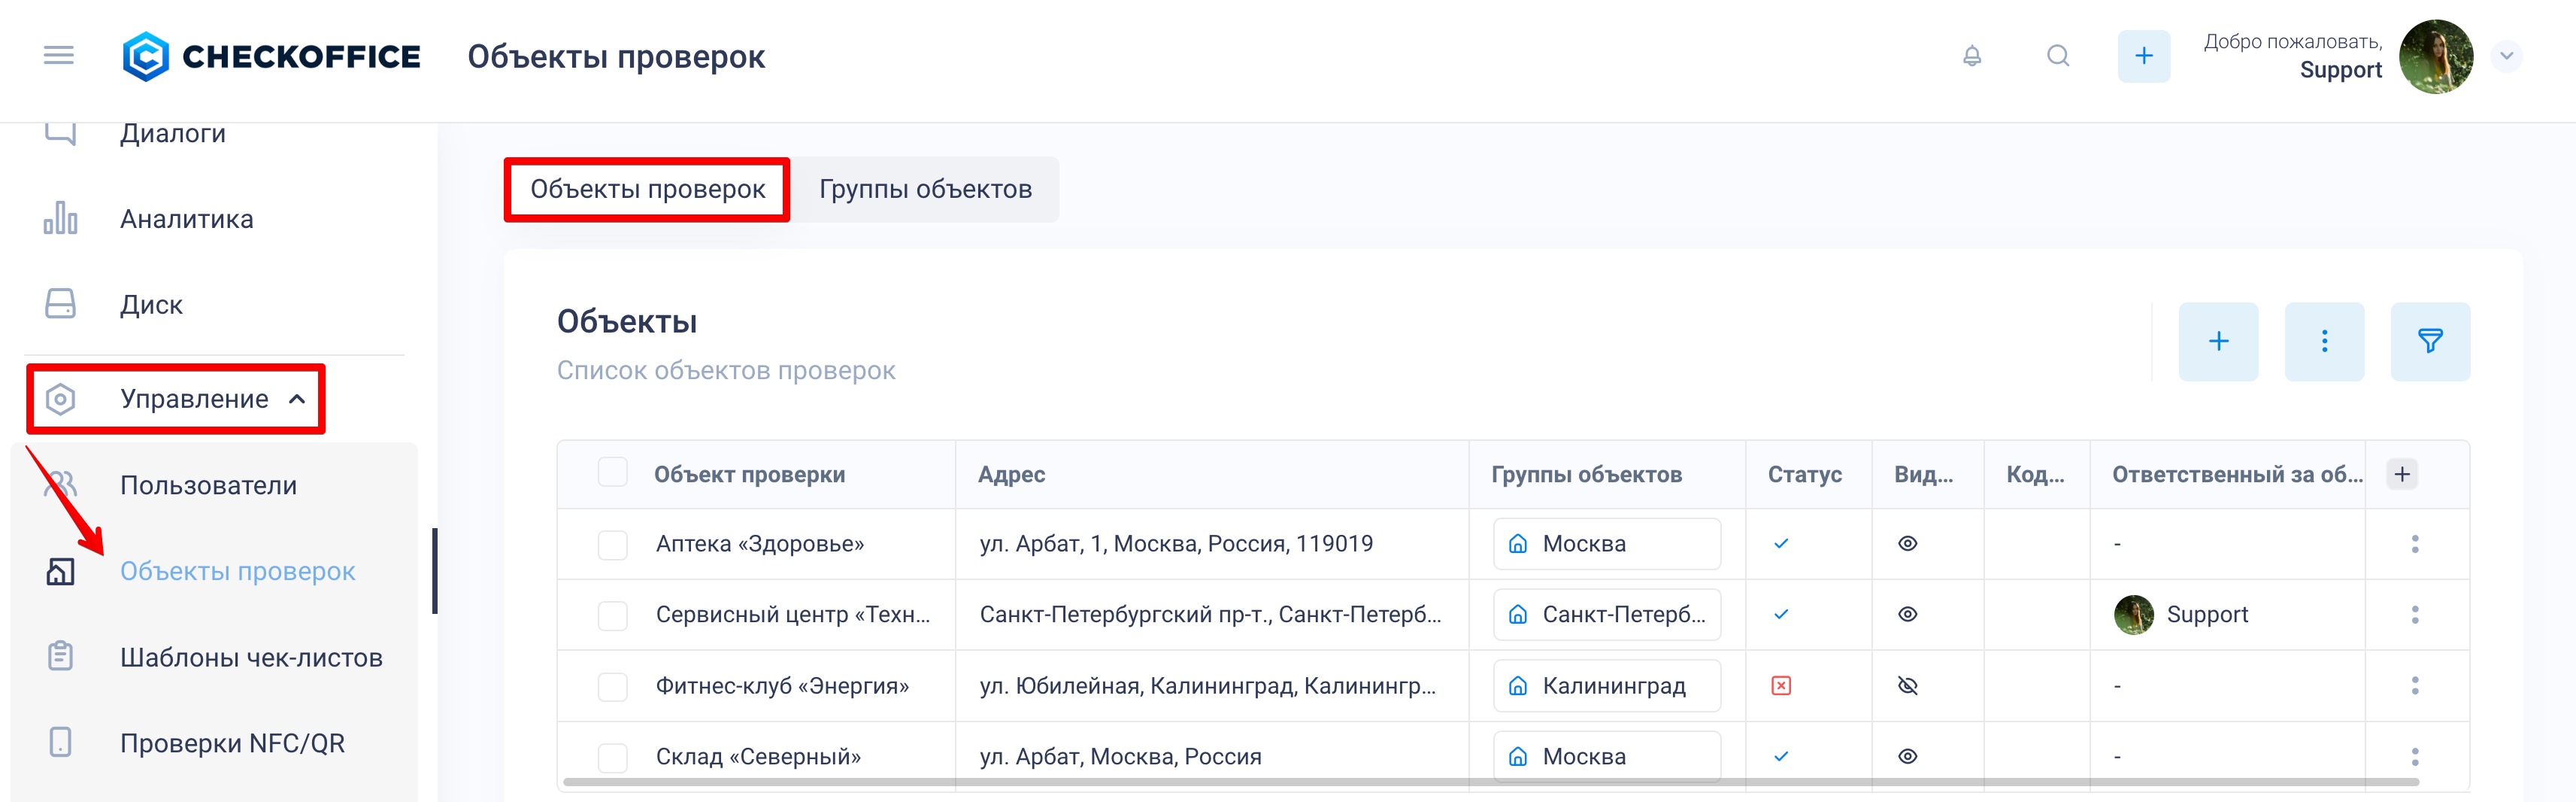2576x802 pixels.
Task: Open the hamburger menu icon
Action: coord(59,56)
